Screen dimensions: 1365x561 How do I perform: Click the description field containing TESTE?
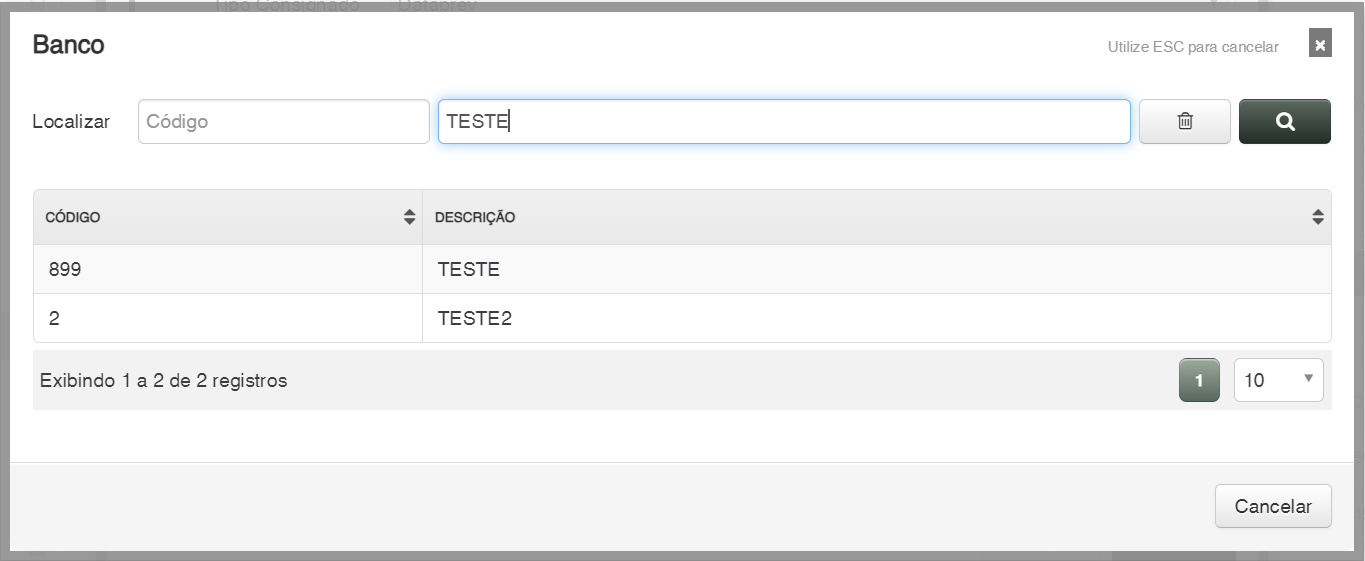pos(784,121)
